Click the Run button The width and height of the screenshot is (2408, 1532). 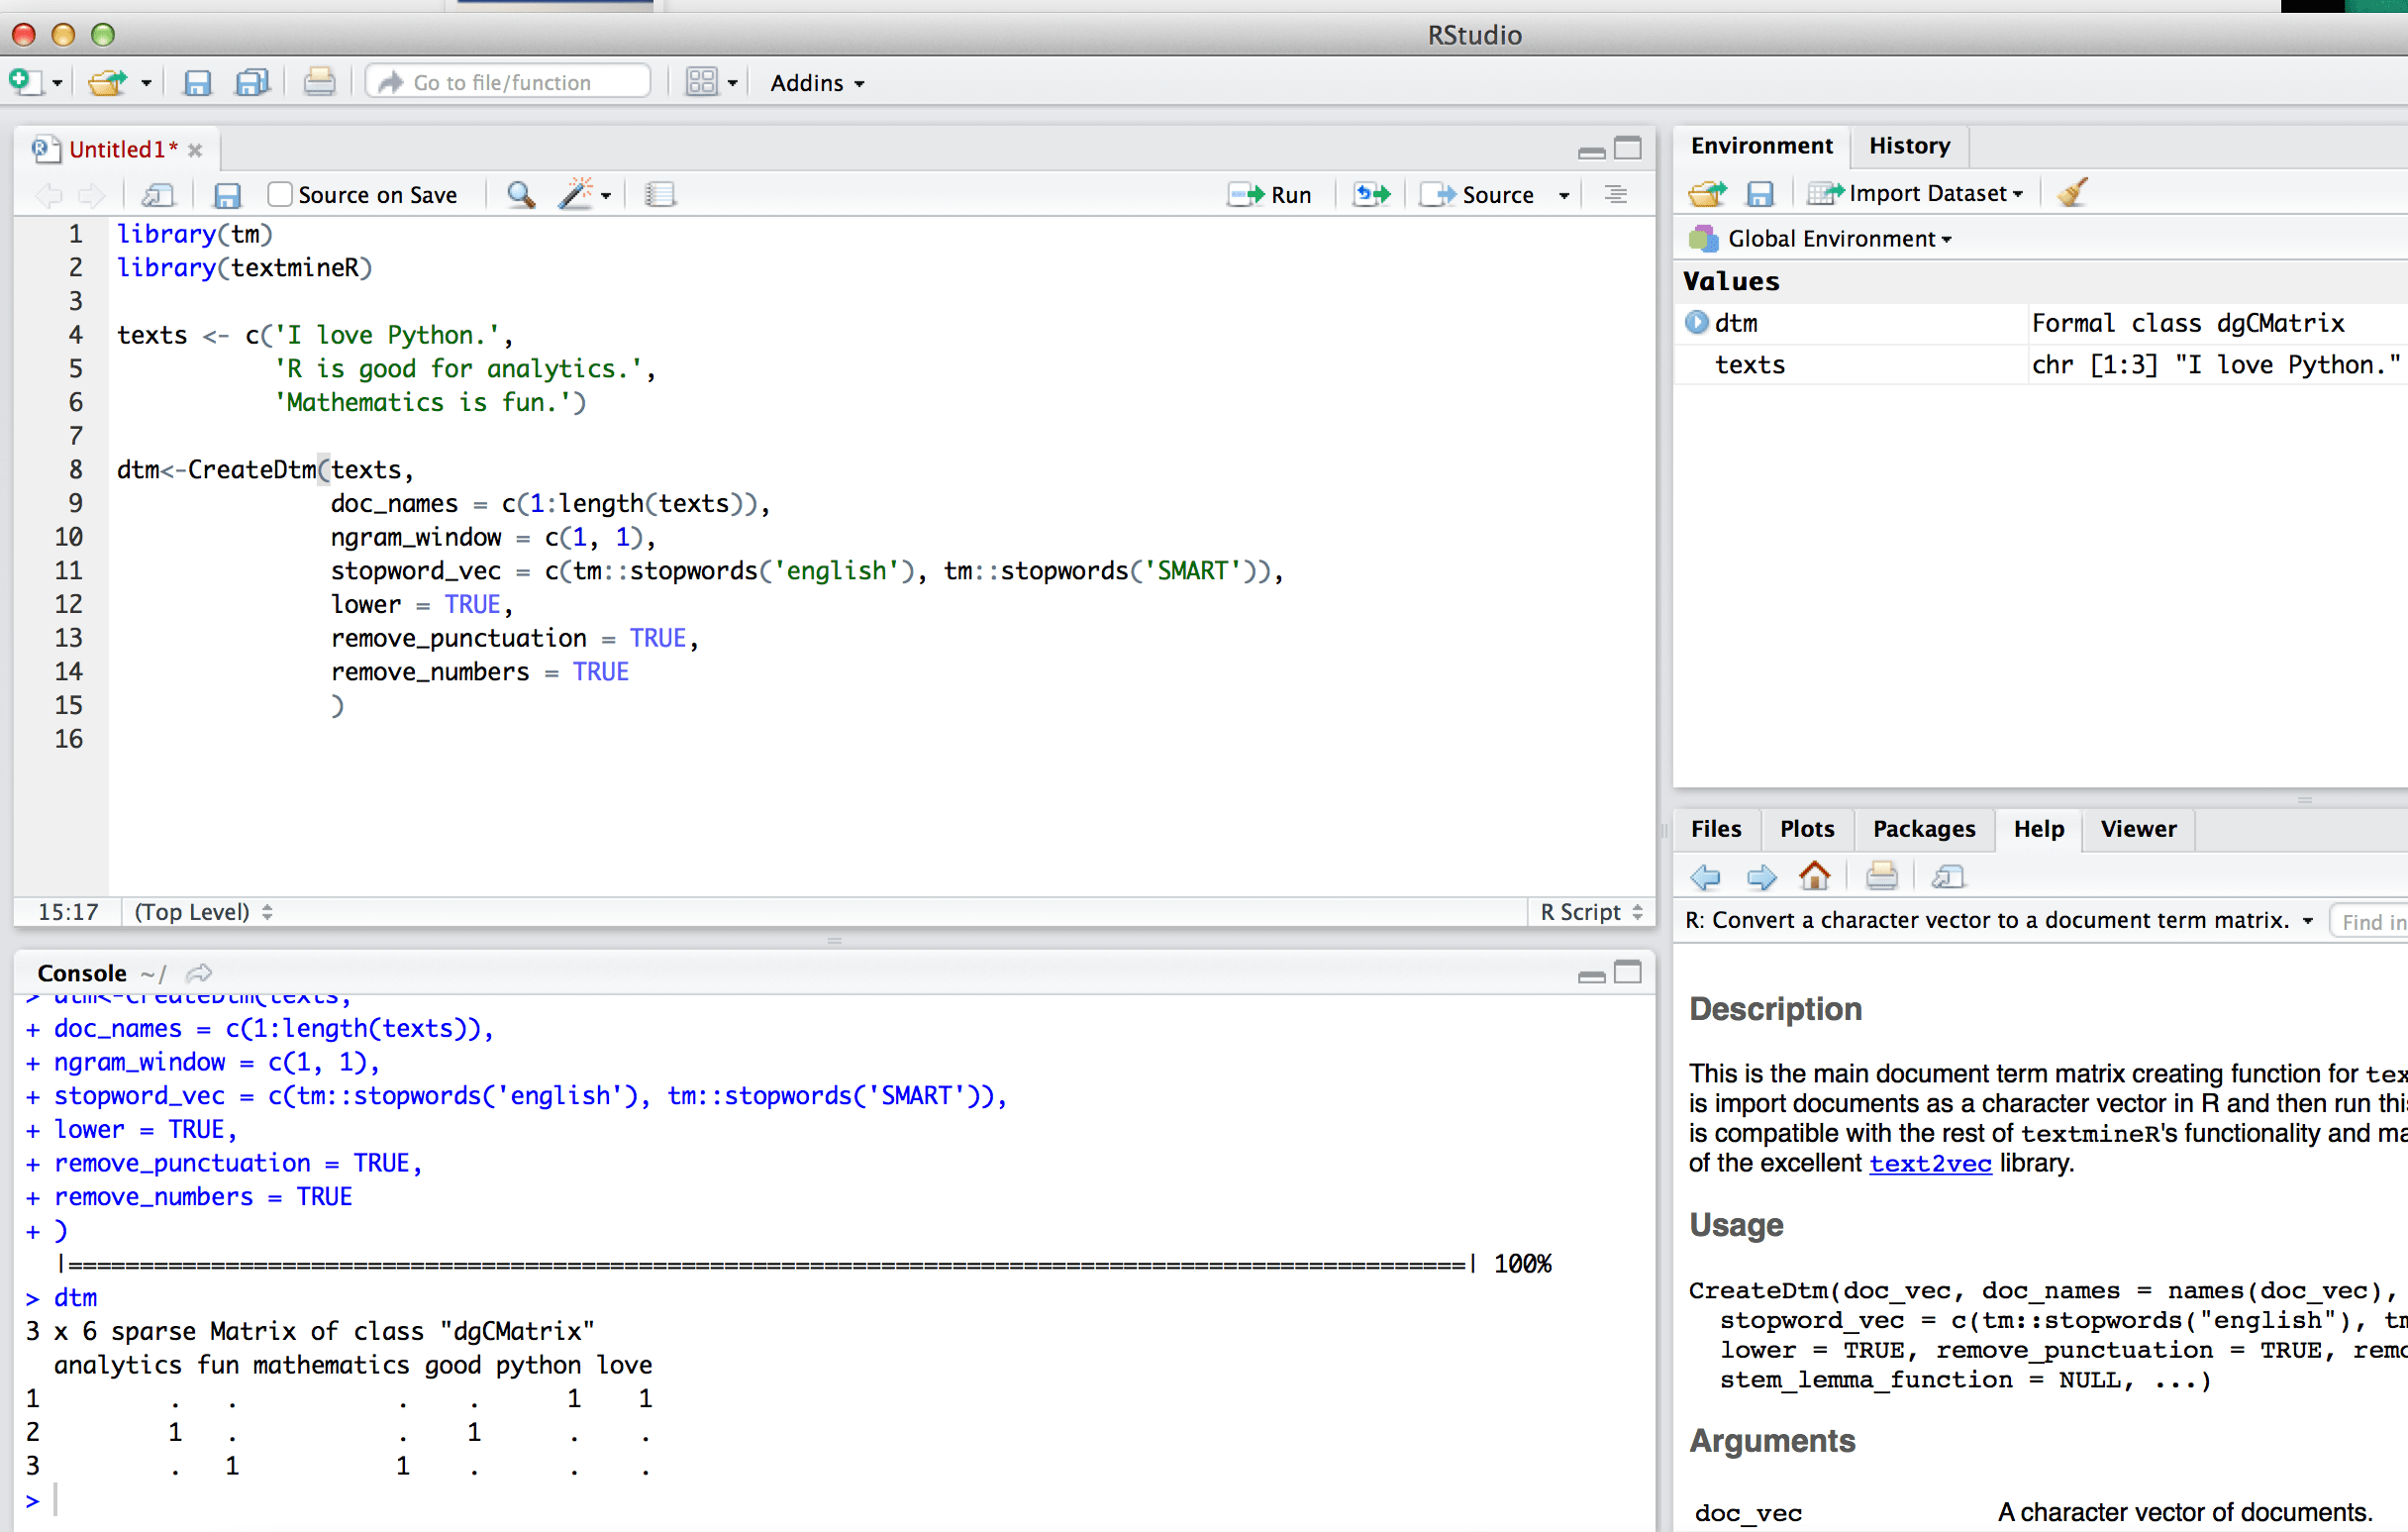[1271, 194]
